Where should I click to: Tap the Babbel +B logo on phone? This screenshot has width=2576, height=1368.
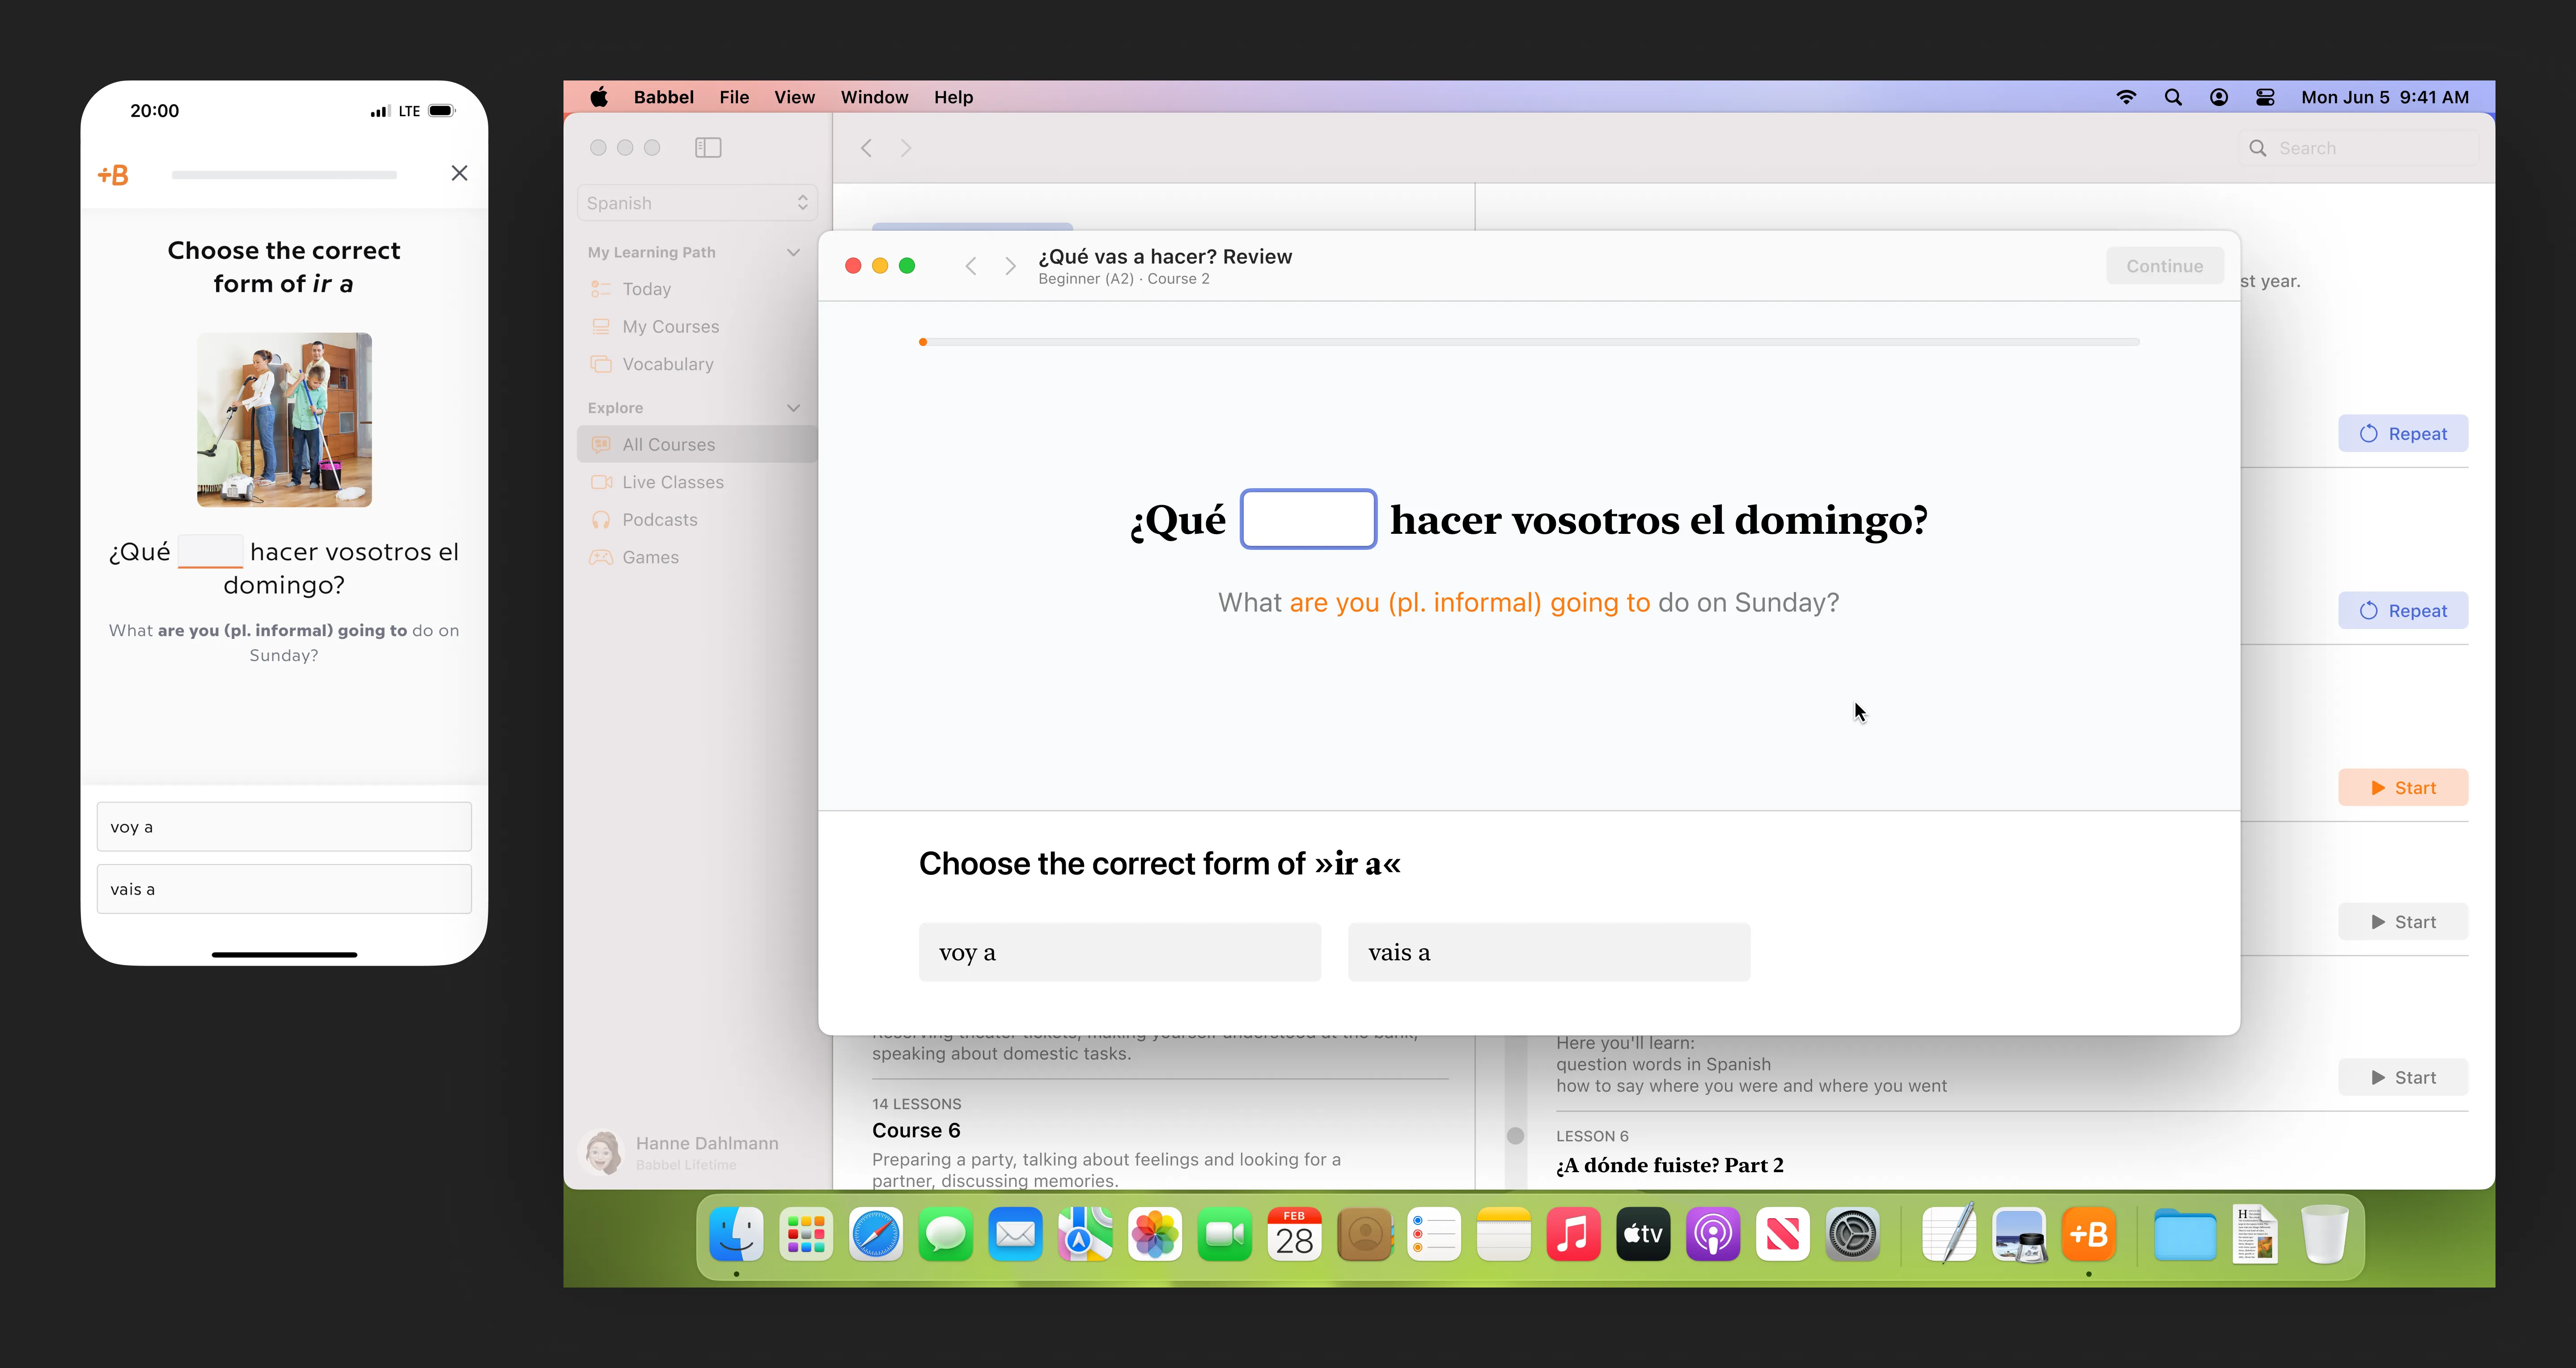[x=113, y=175]
